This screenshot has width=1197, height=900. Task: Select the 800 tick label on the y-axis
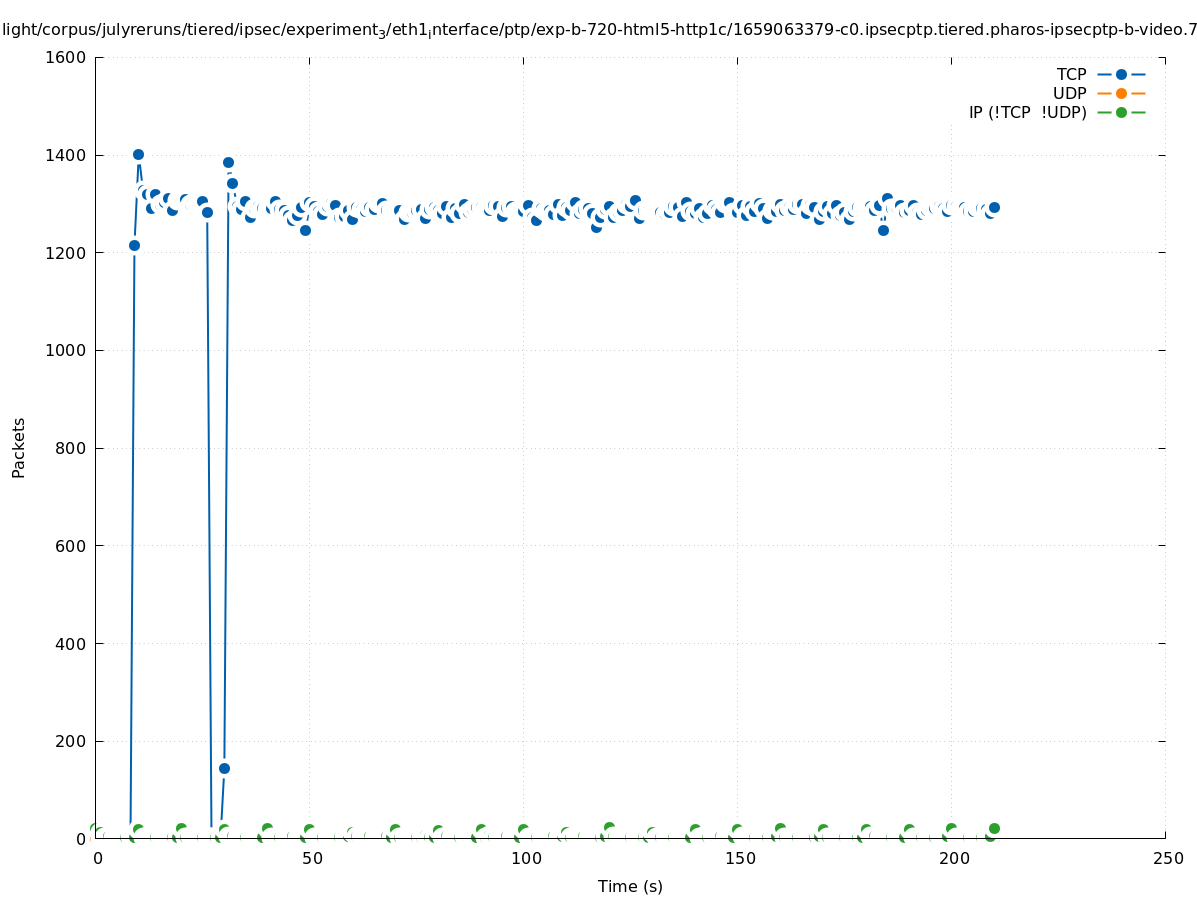click(x=72, y=448)
